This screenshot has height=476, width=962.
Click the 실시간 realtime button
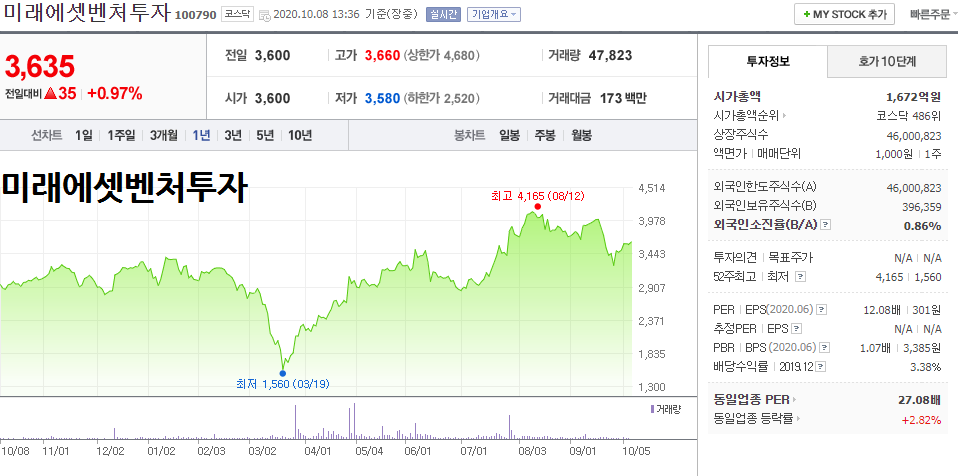coord(443,14)
